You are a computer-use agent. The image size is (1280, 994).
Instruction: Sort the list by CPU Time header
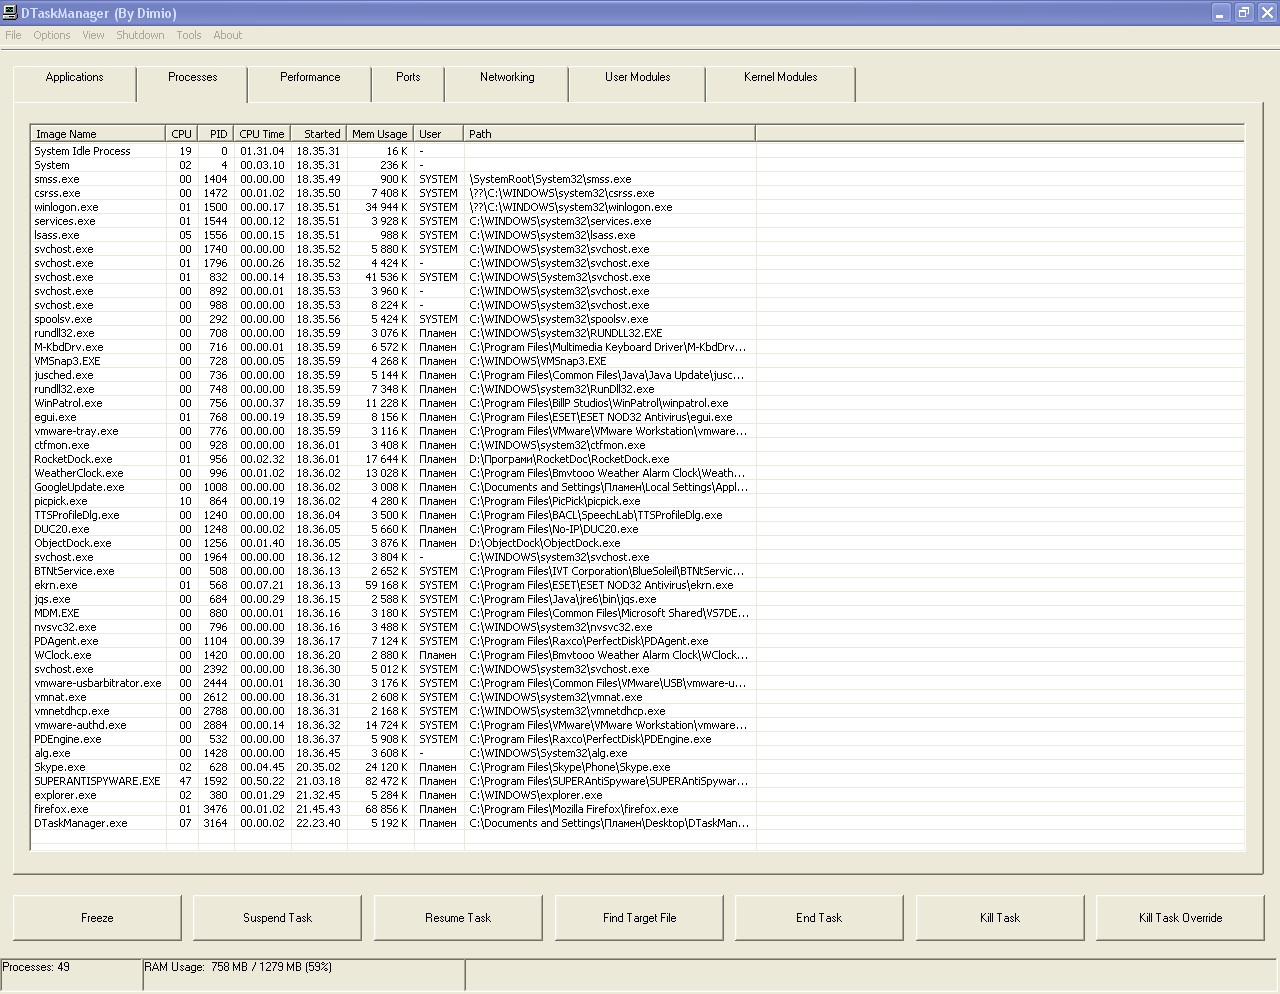coord(262,134)
